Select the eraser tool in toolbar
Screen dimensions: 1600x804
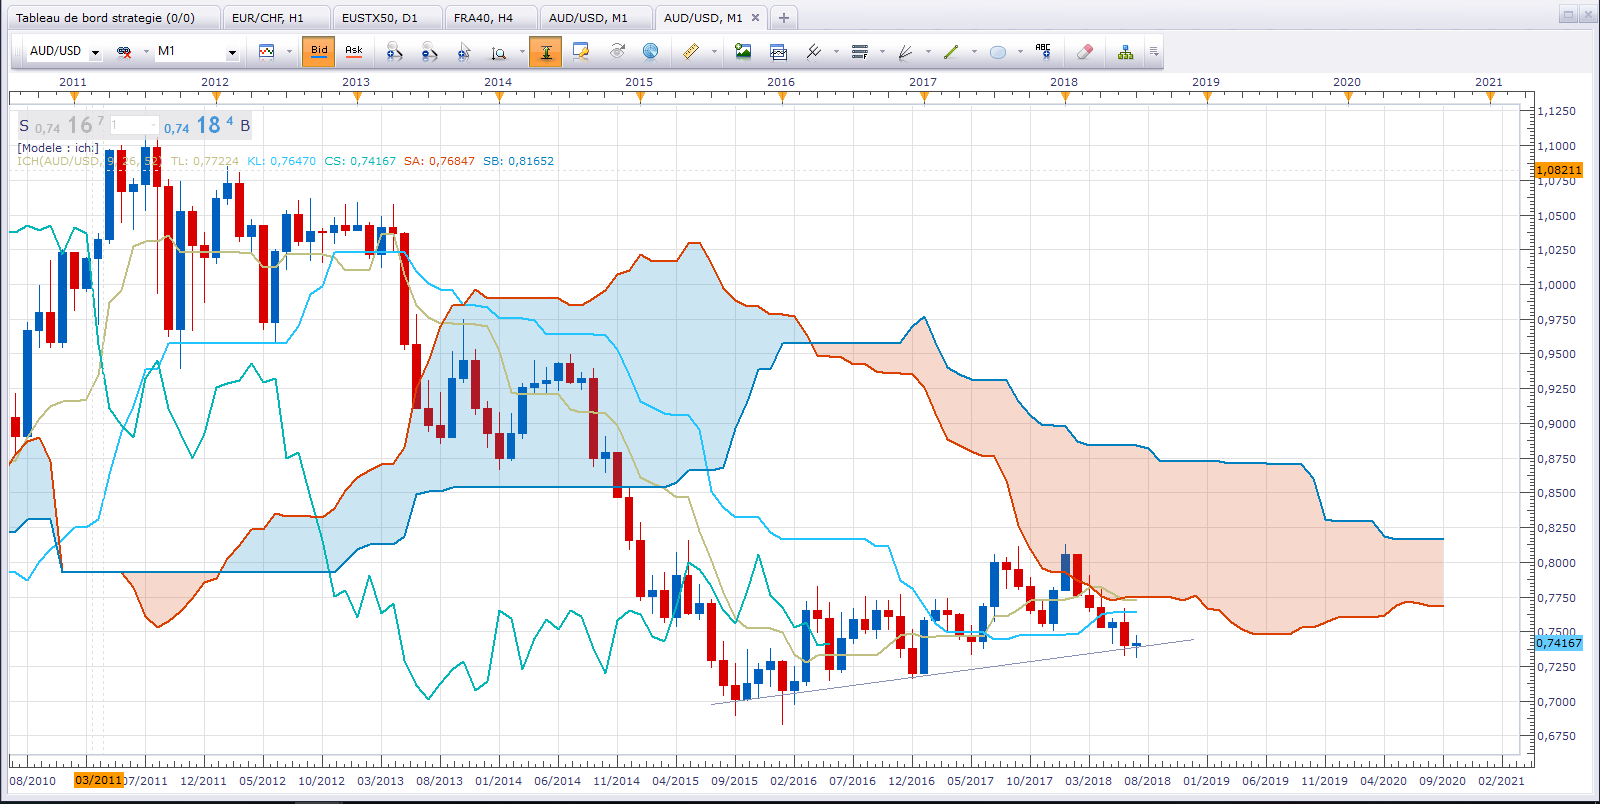(x=1084, y=52)
